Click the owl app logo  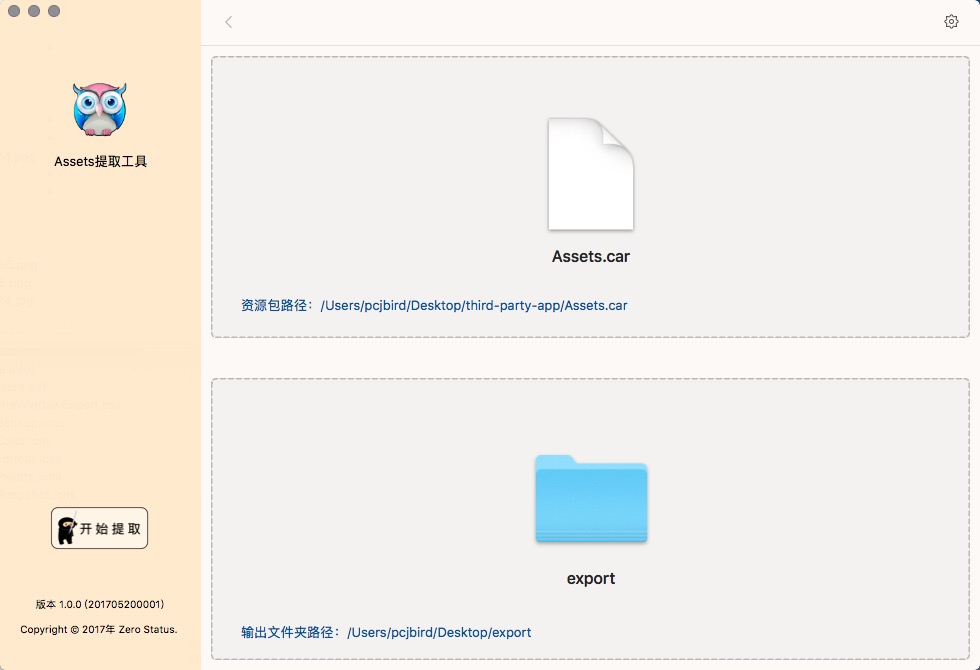[99, 109]
